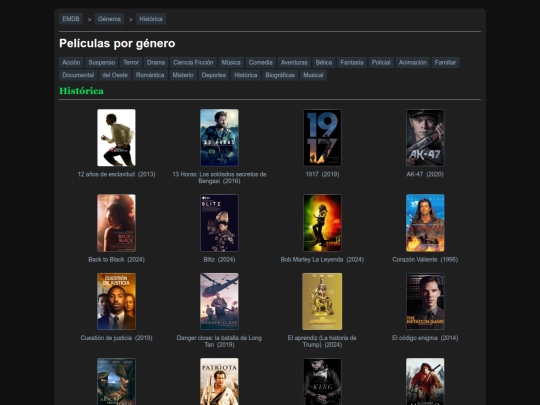Open the 12 años de esclavitud poster
The height and width of the screenshot is (405, 540).
point(116,138)
